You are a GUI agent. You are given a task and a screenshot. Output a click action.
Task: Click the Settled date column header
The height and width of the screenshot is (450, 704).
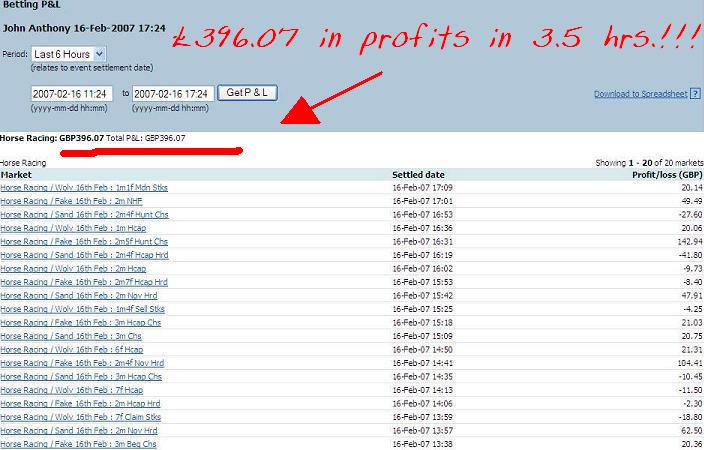418,175
